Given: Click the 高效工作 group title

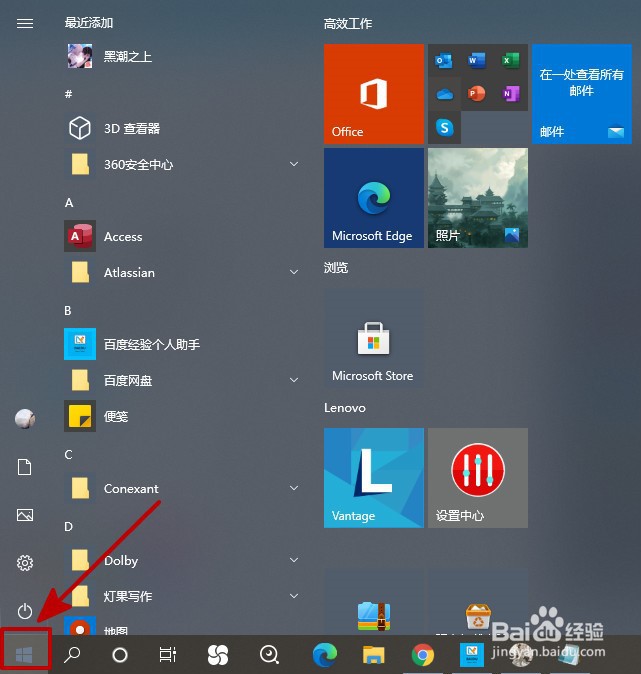Looking at the screenshot, I should click(348, 24).
